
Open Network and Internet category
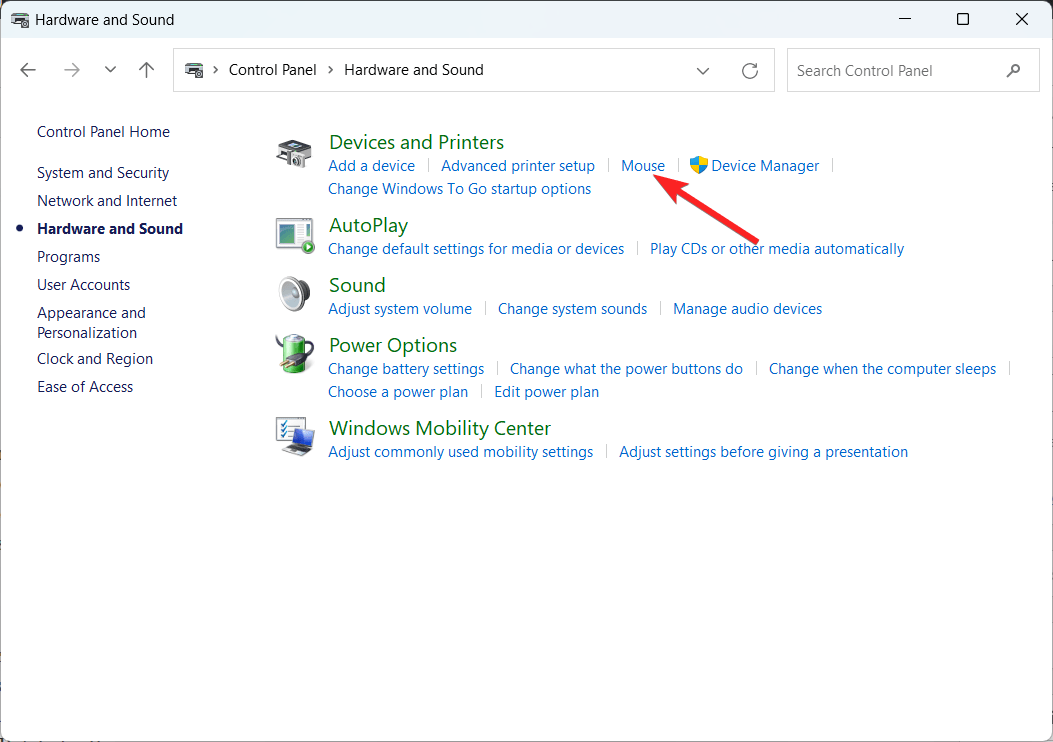(x=107, y=201)
